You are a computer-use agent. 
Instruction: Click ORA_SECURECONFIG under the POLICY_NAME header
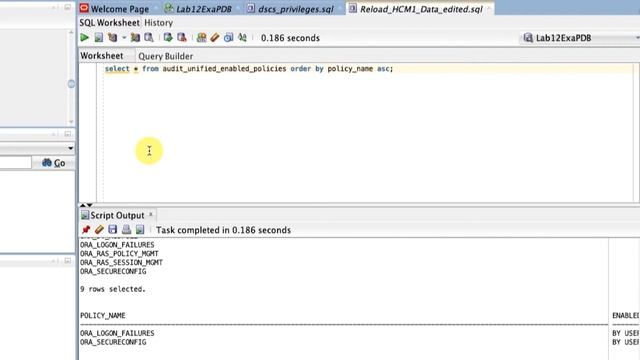(113, 342)
